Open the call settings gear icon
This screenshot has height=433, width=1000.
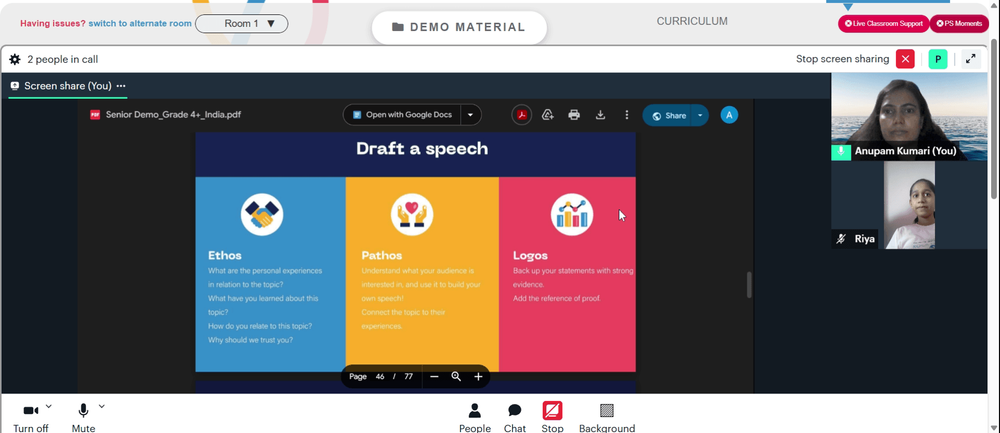[x=15, y=59]
